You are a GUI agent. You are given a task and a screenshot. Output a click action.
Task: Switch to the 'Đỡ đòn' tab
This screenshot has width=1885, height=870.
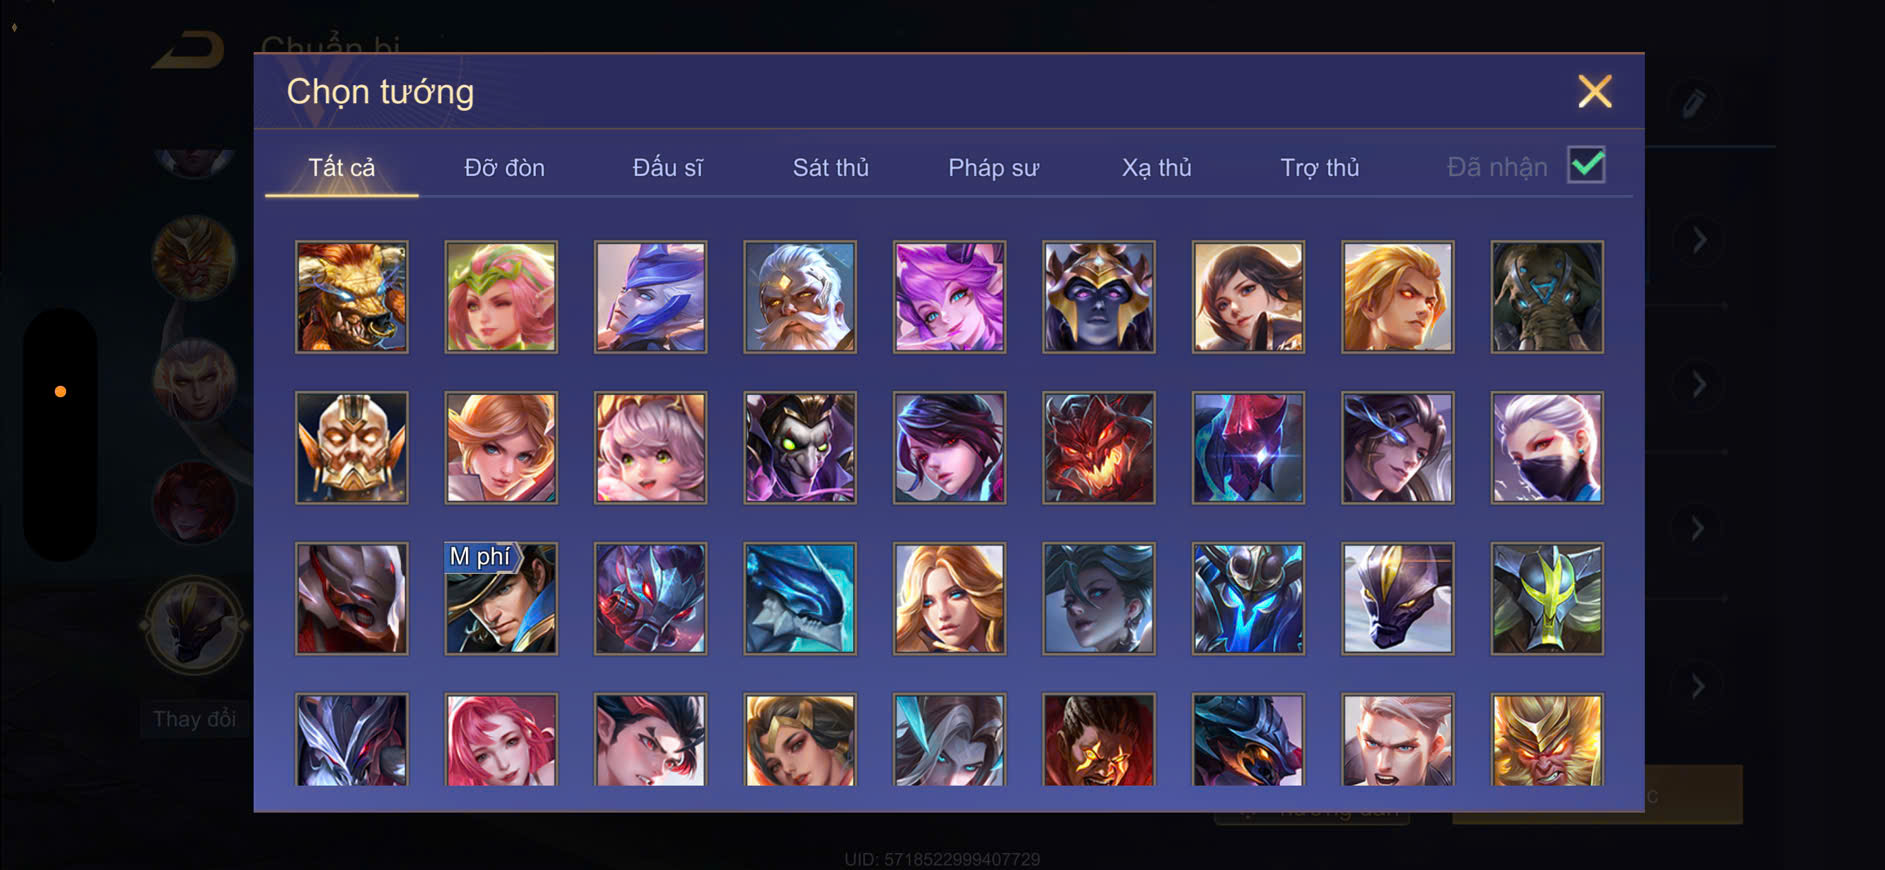coord(504,167)
